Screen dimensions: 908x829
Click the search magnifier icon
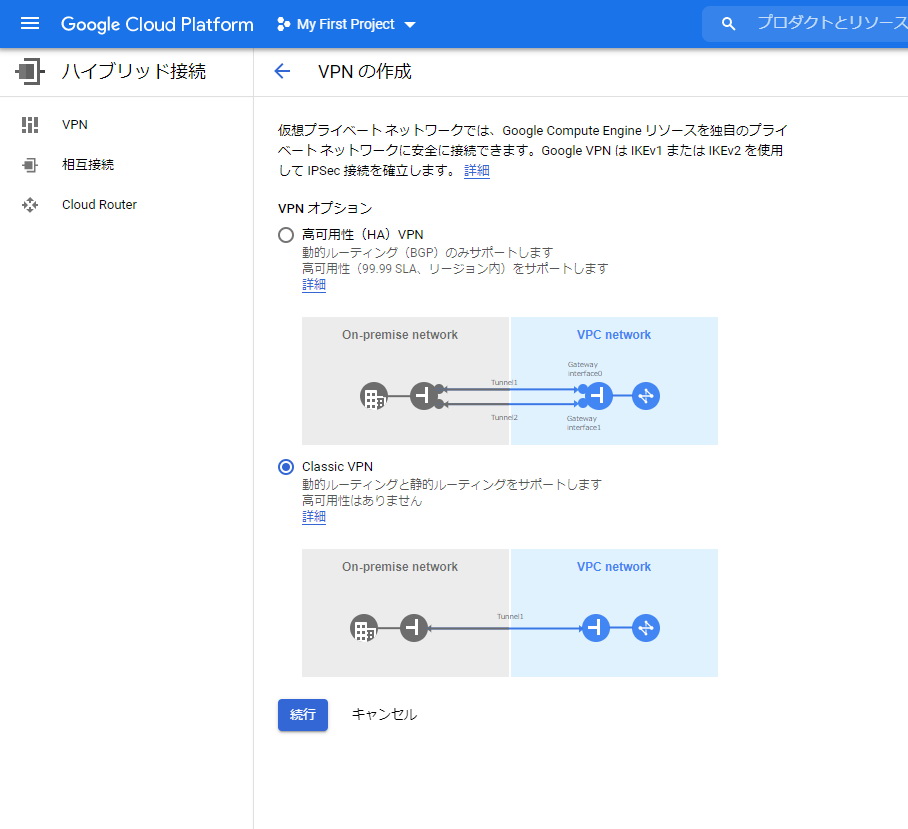click(x=728, y=24)
